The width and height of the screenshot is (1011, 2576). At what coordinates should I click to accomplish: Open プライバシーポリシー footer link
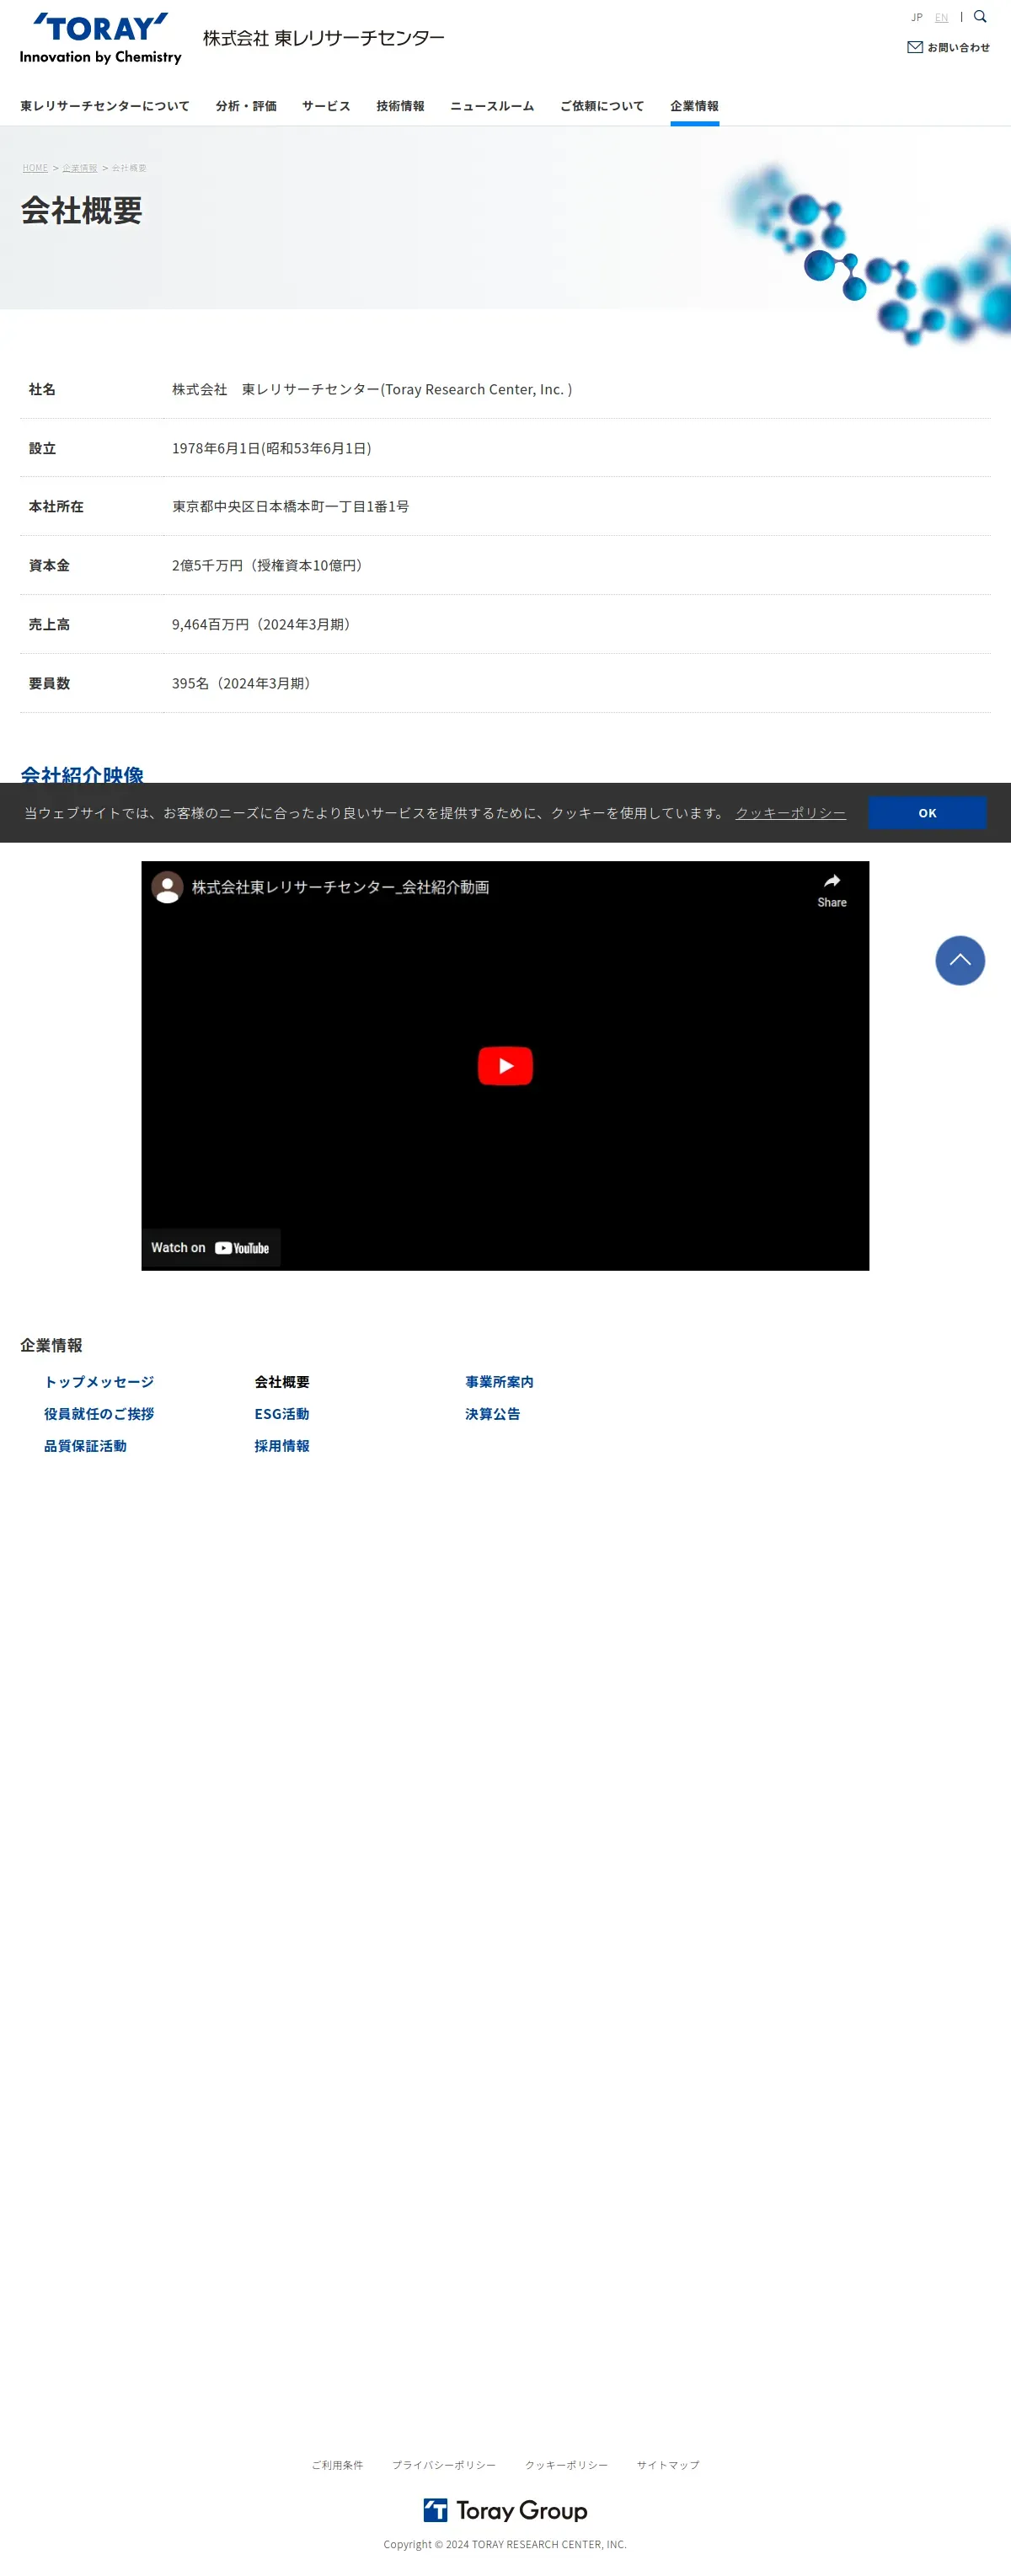point(444,2465)
